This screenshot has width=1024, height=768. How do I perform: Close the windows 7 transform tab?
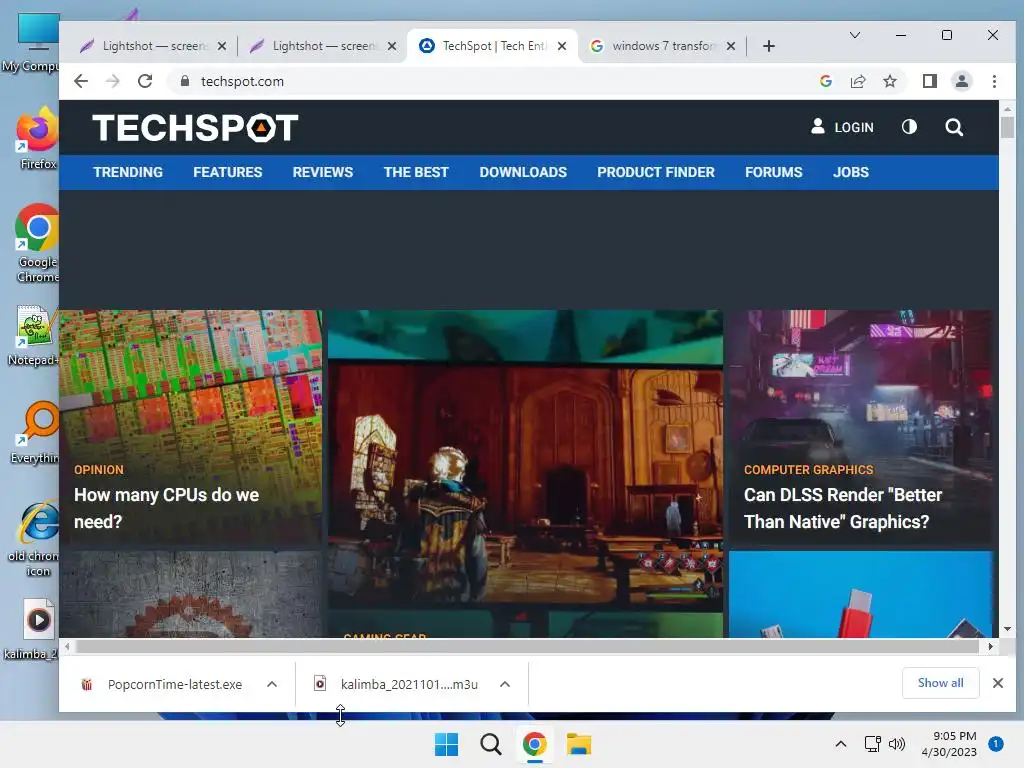point(731,46)
